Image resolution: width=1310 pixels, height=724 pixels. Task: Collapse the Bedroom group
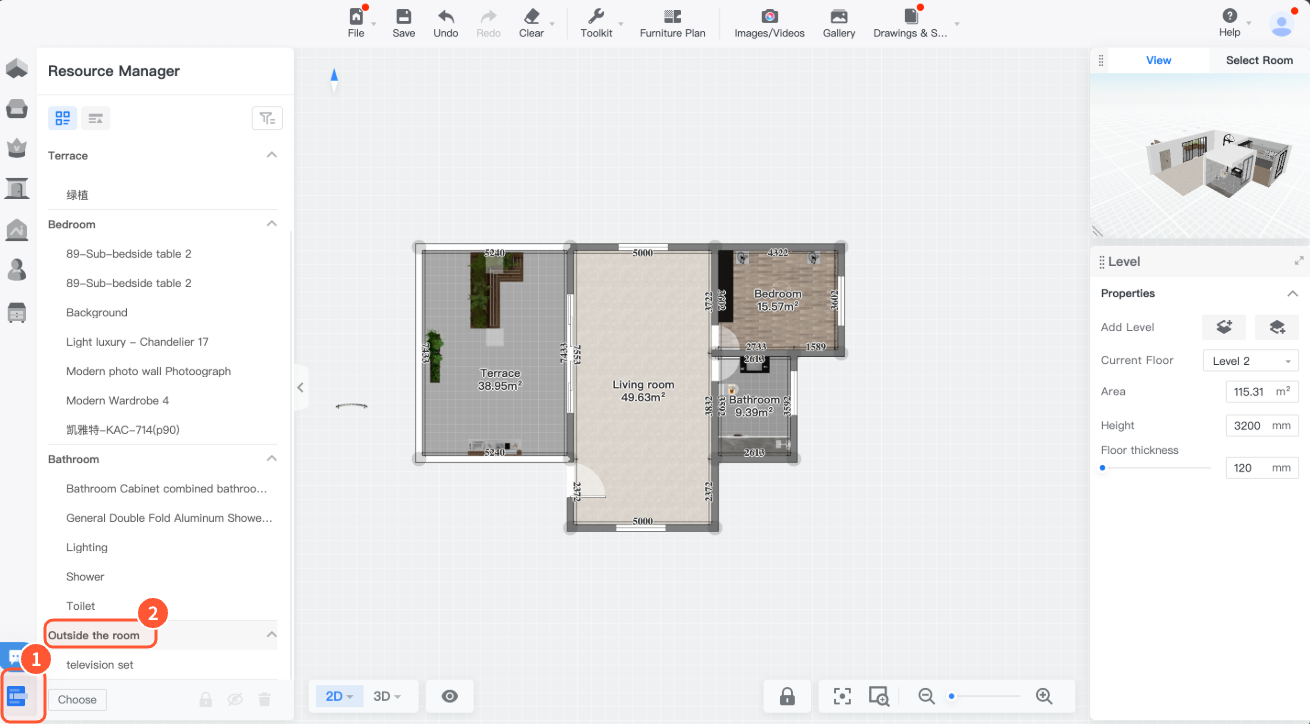[271, 224]
